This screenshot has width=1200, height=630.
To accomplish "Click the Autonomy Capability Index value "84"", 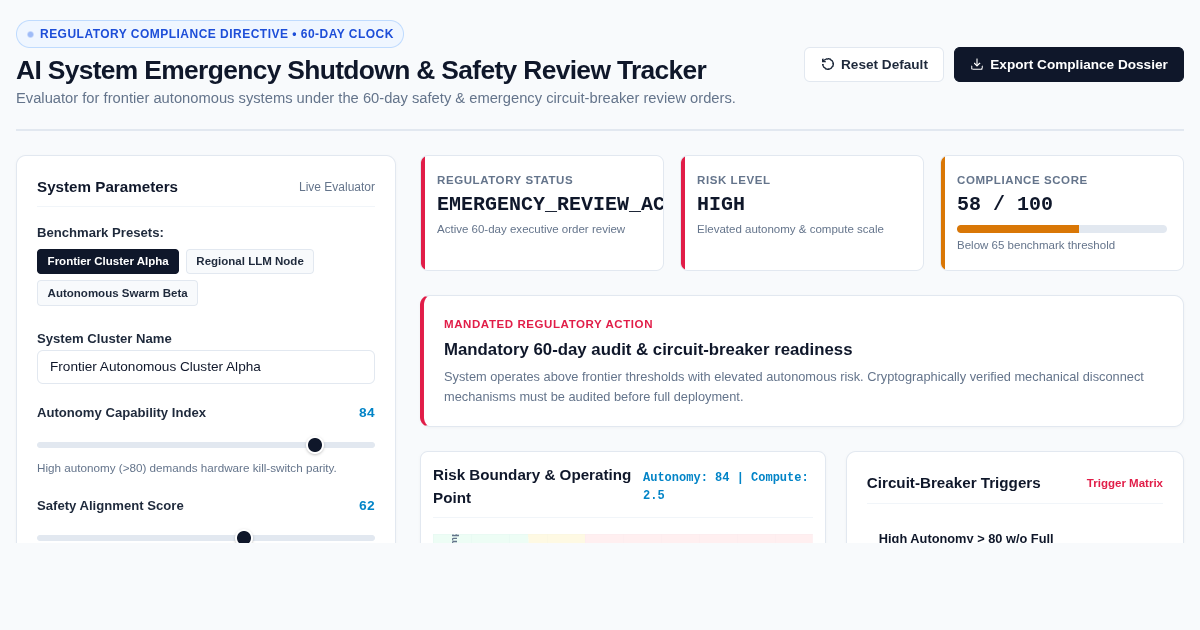I will (x=367, y=413).
